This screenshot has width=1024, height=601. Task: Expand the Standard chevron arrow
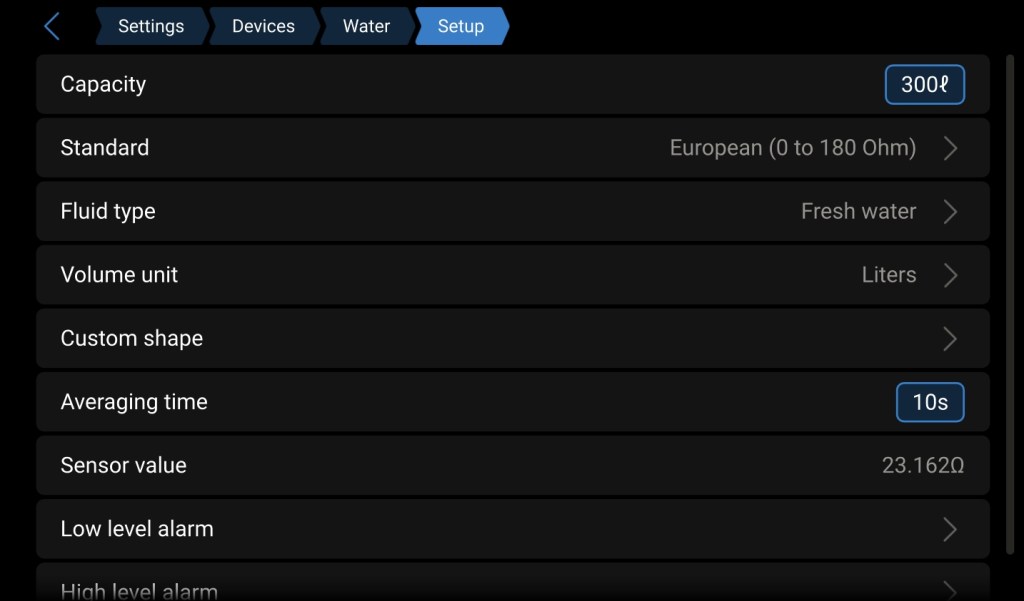tap(950, 148)
